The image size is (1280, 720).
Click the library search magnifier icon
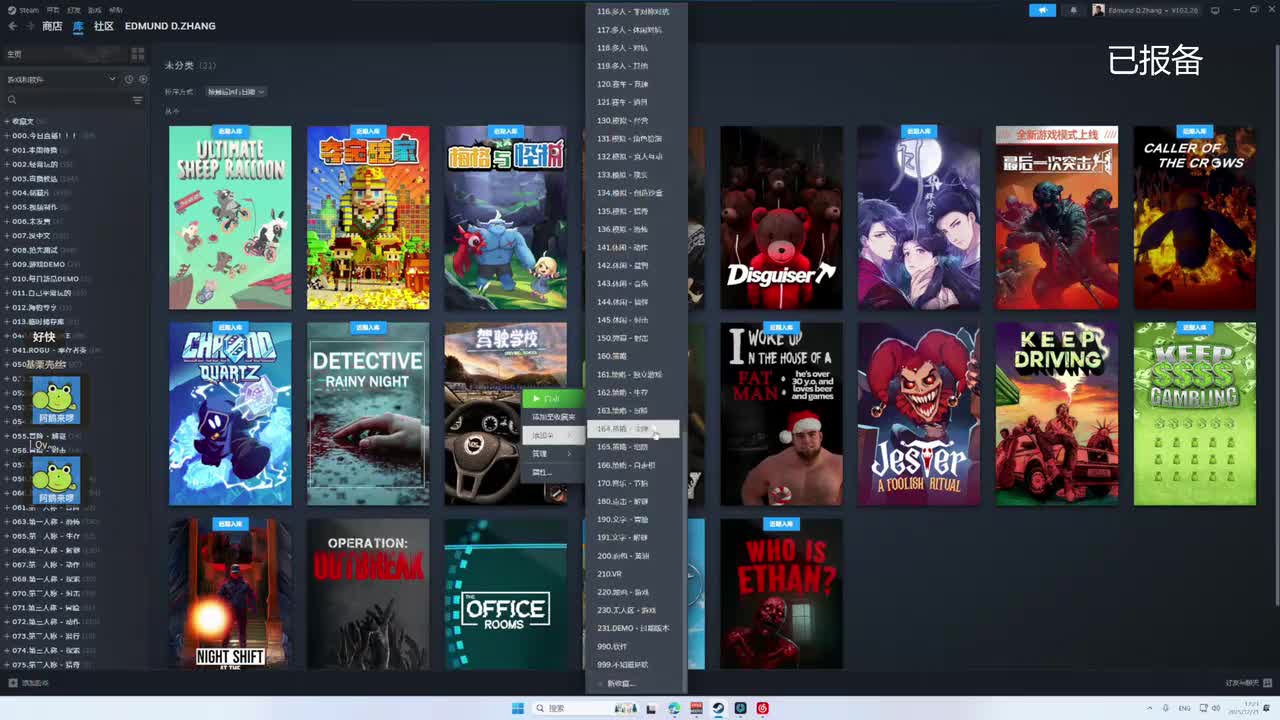[12, 100]
